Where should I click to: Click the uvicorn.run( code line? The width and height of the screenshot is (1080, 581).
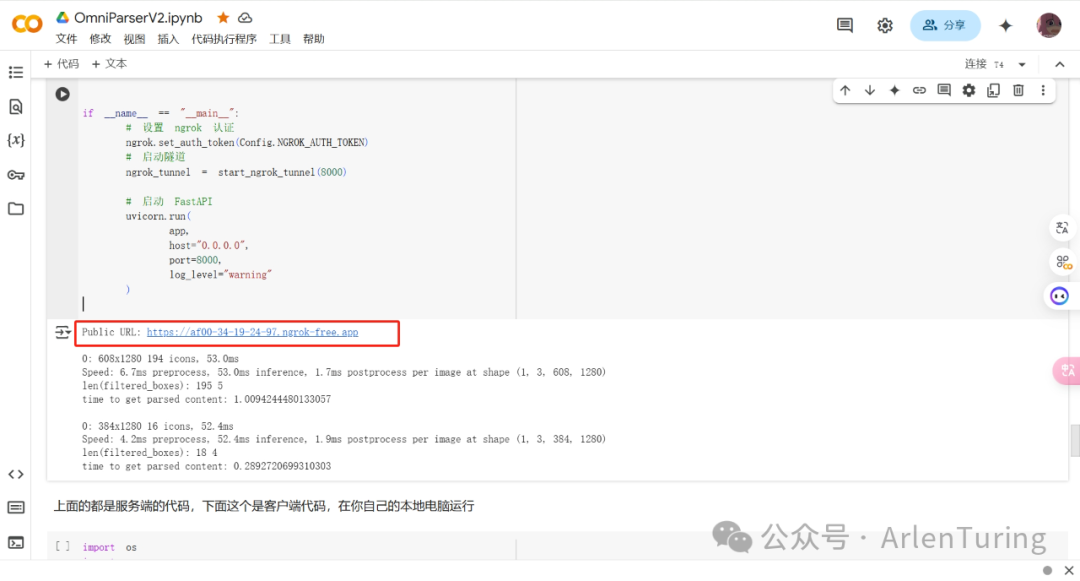click(x=158, y=216)
